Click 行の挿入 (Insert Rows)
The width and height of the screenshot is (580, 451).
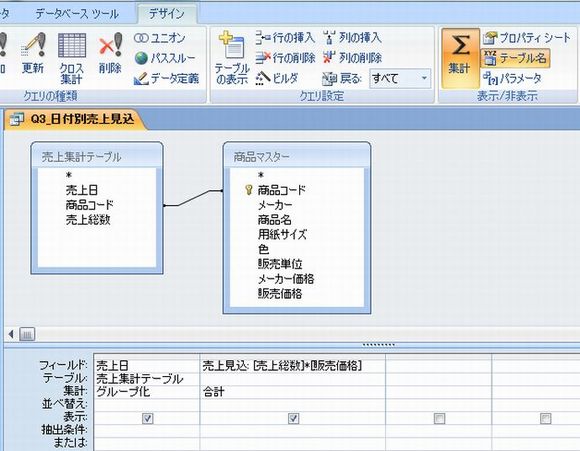(x=285, y=38)
